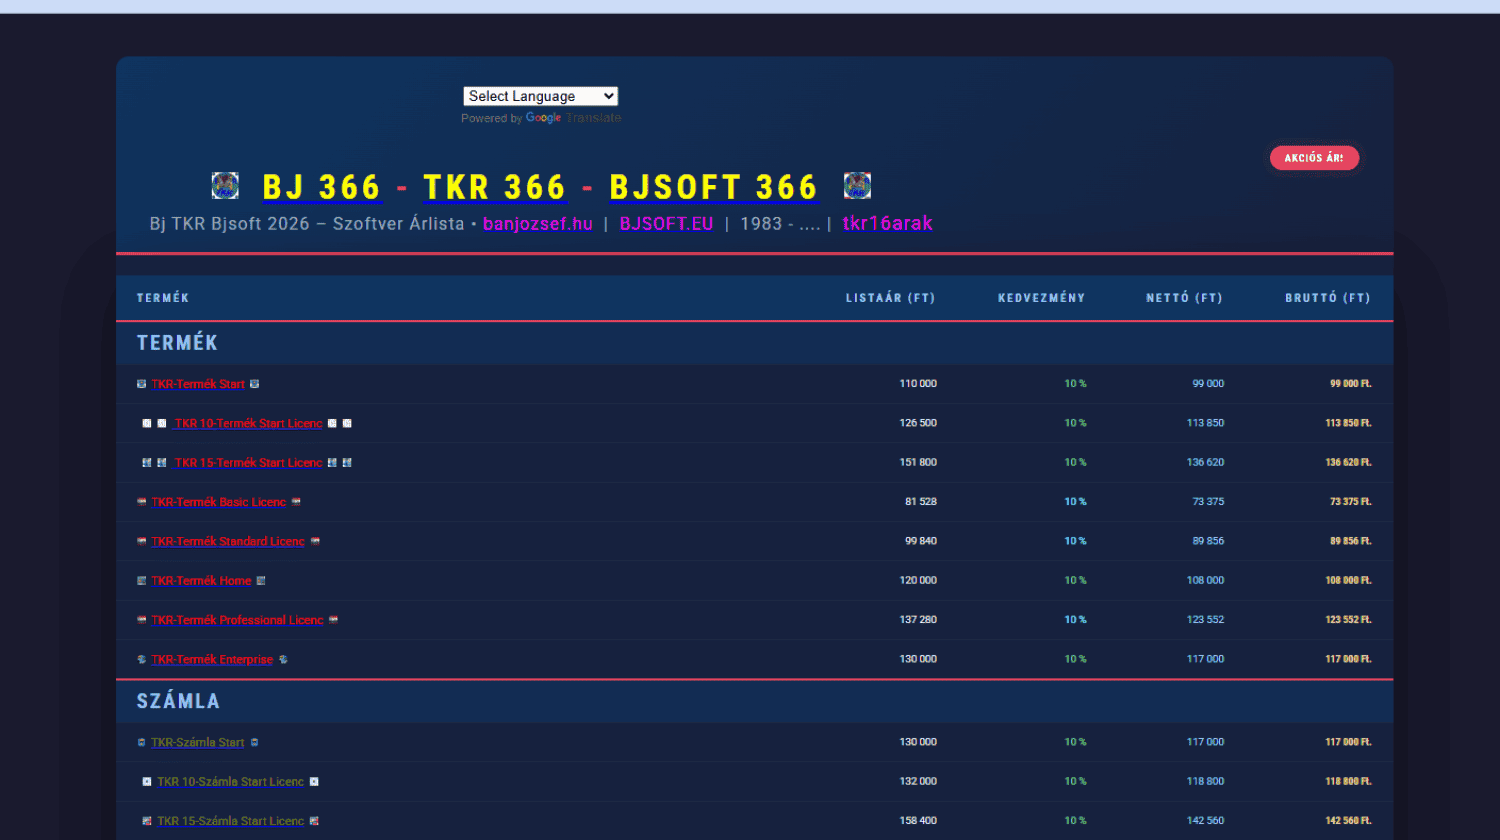Click the SZÁMLA section heading

coord(178,701)
